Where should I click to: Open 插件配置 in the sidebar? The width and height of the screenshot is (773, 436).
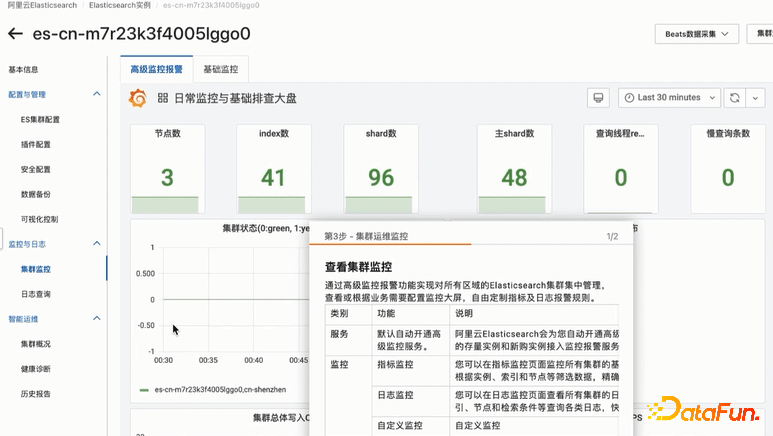point(35,145)
